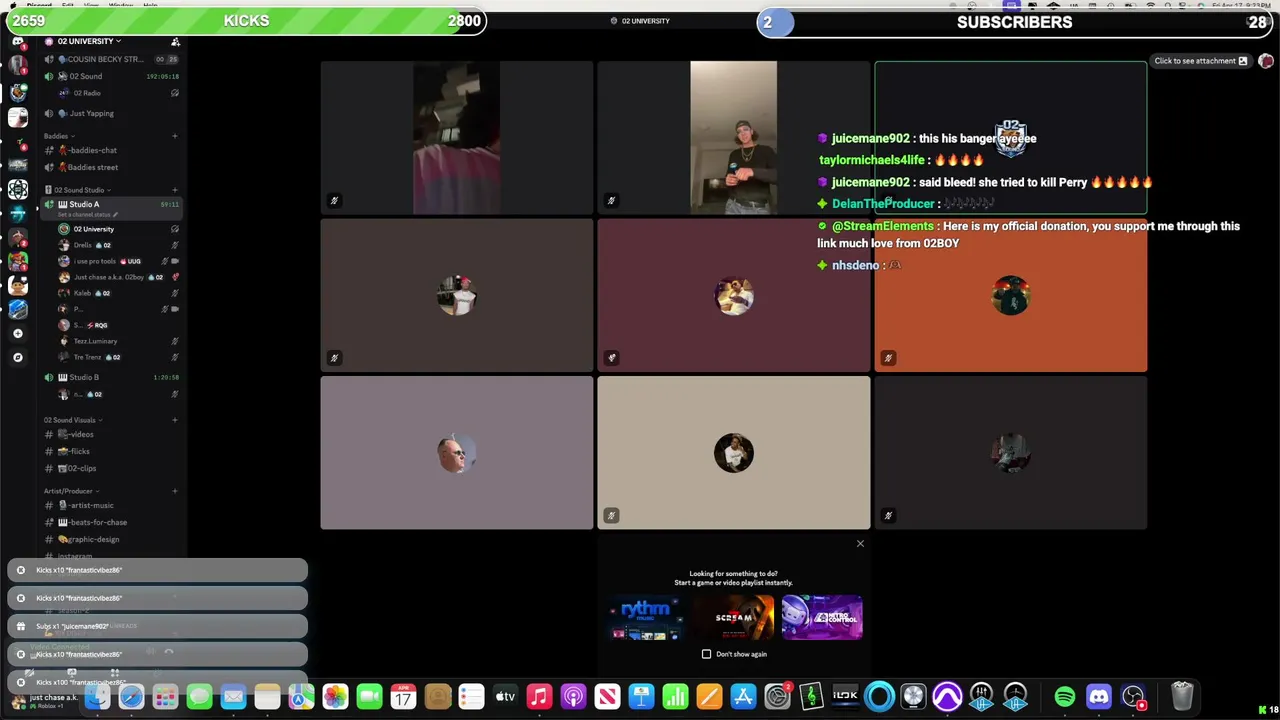
Task: Launch the Scream activity card
Action: tap(733, 617)
